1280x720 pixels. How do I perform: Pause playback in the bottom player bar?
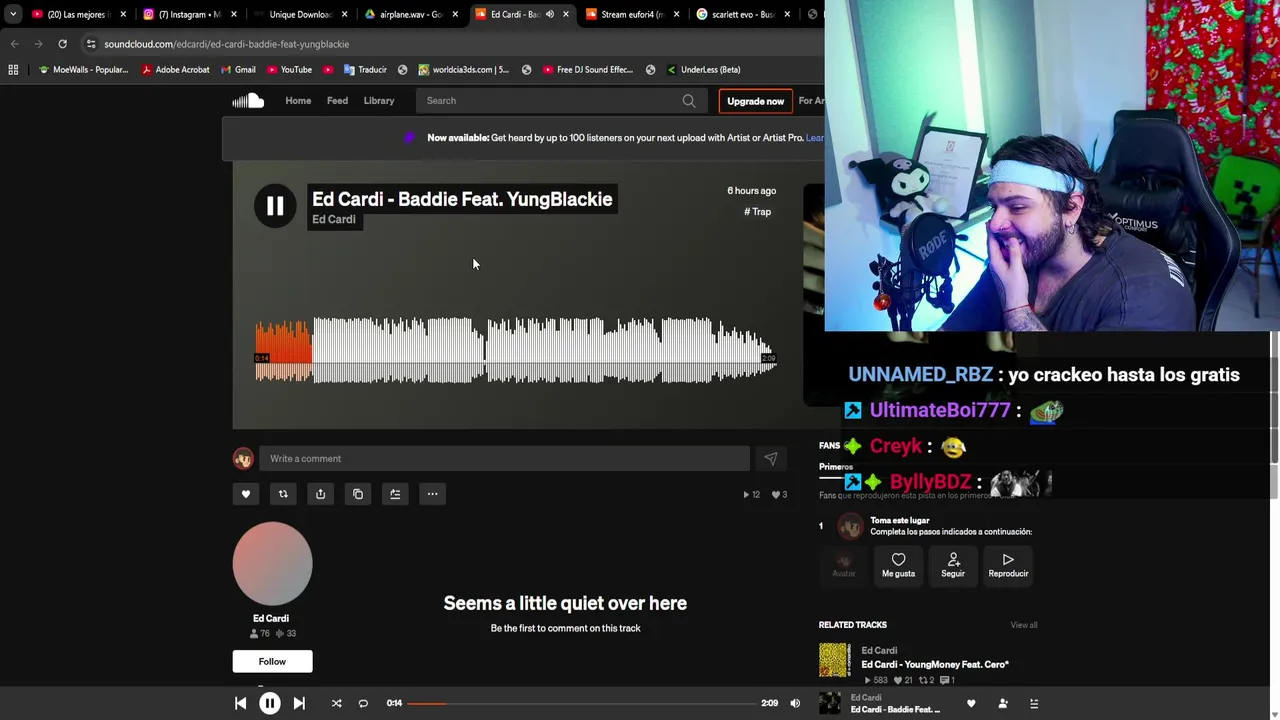[x=270, y=703]
